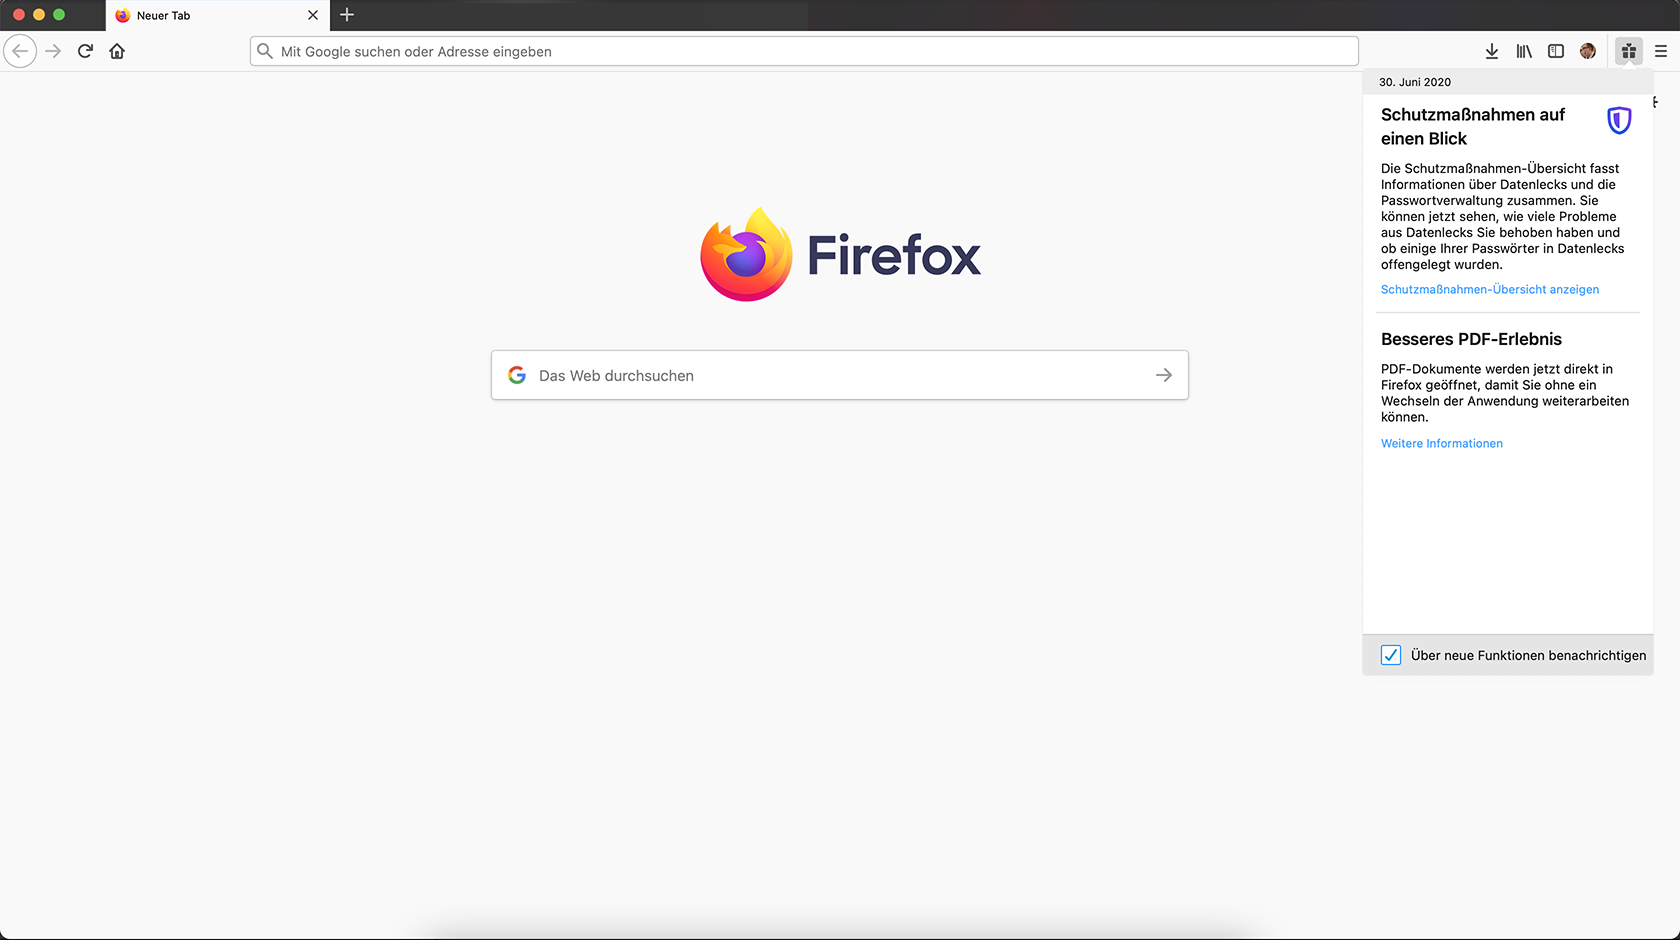Viewport: 1680px width, 940px height.
Task: Uncheck Über neue Funktionen benachrichtigen
Action: 1391,655
